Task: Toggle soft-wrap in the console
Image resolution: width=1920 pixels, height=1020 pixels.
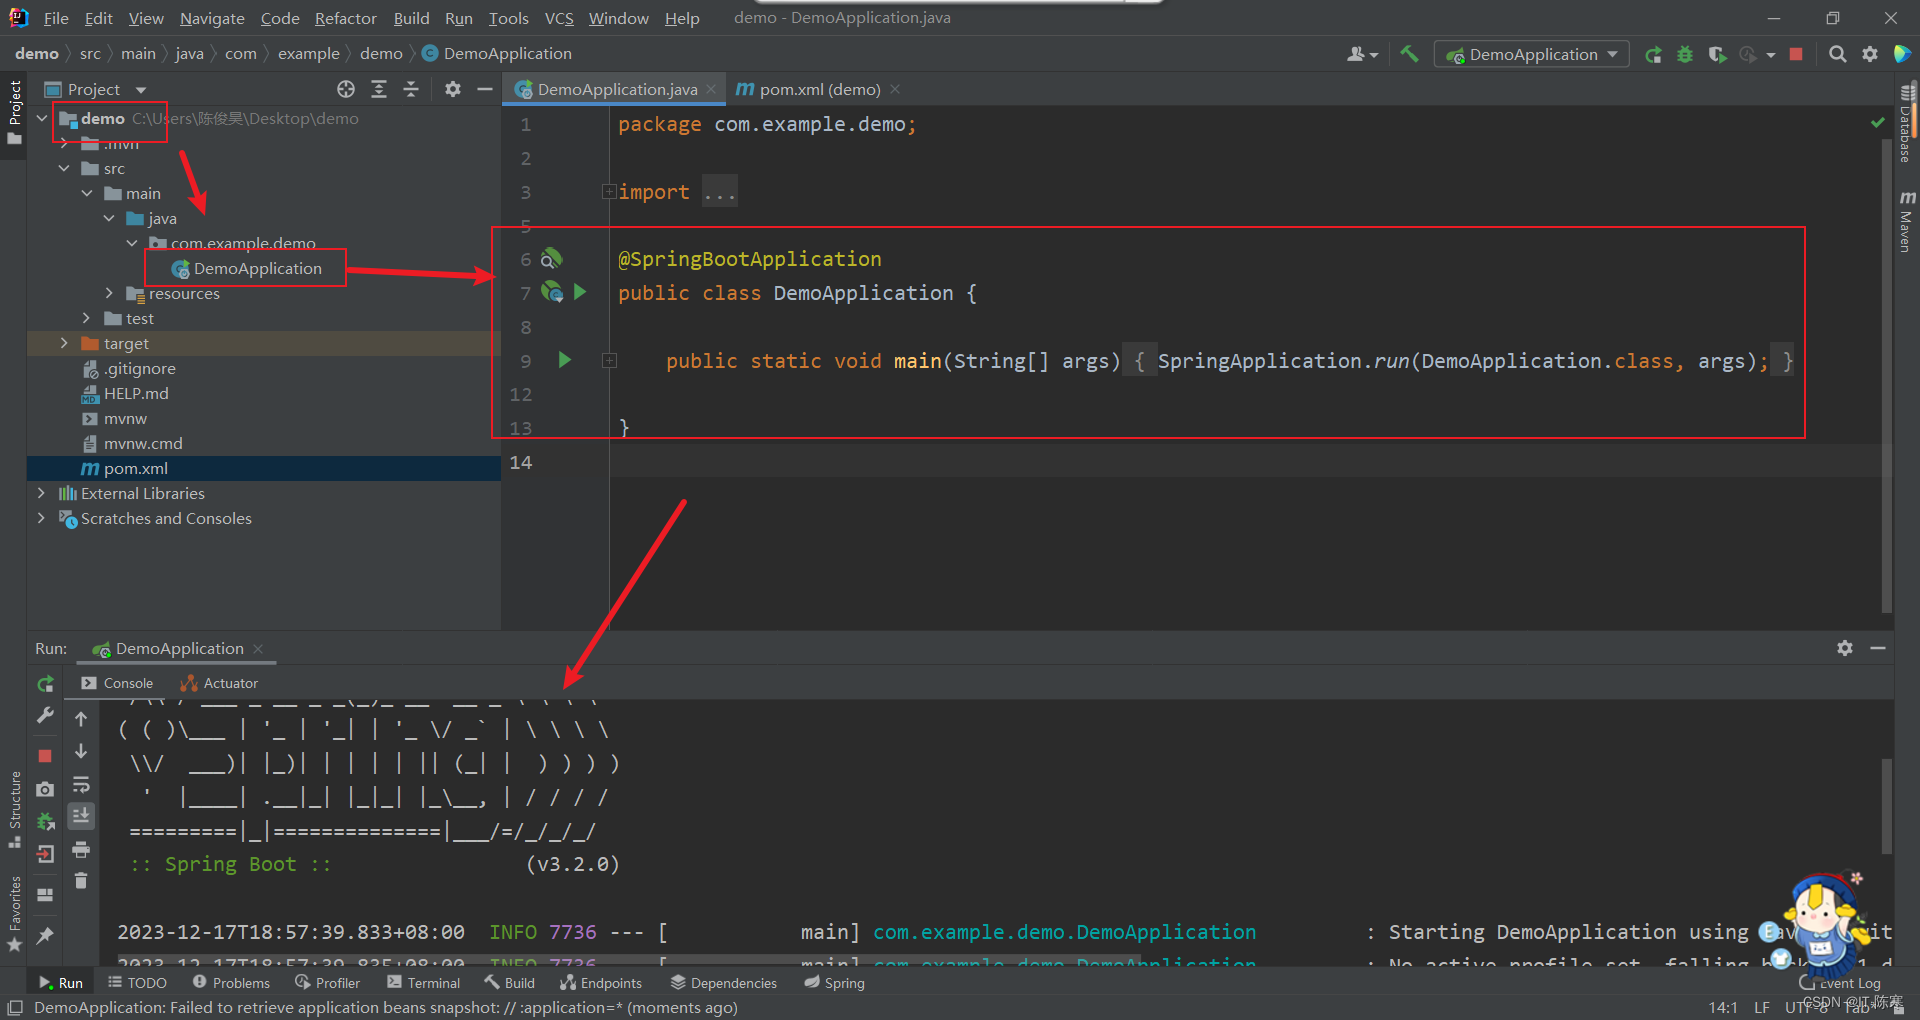Action: pyautogui.click(x=81, y=784)
